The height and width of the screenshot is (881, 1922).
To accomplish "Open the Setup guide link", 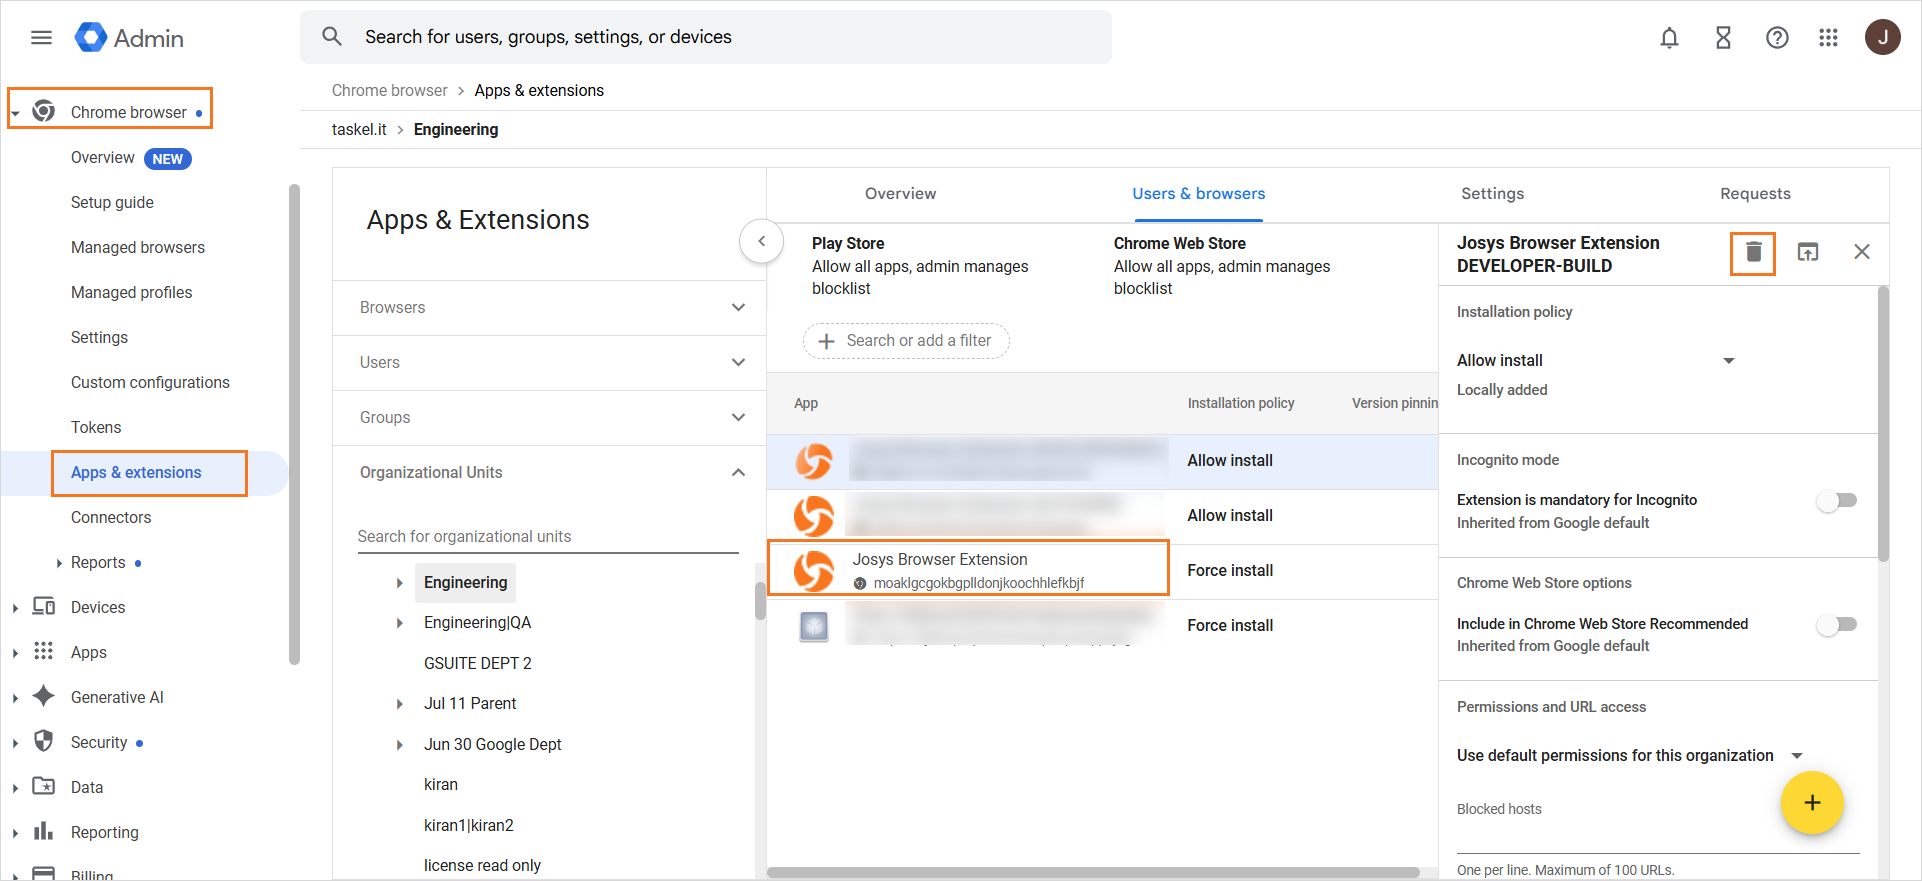I will (112, 202).
